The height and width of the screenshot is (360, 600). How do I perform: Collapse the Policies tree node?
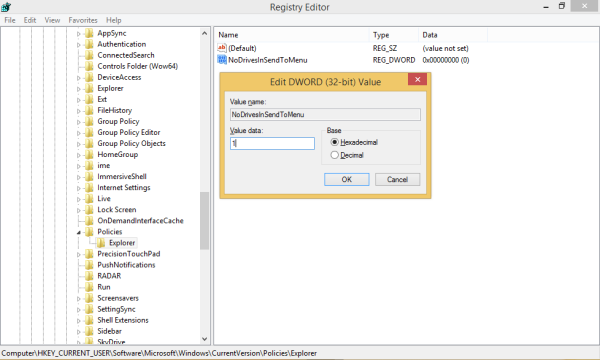click(x=78, y=232)
